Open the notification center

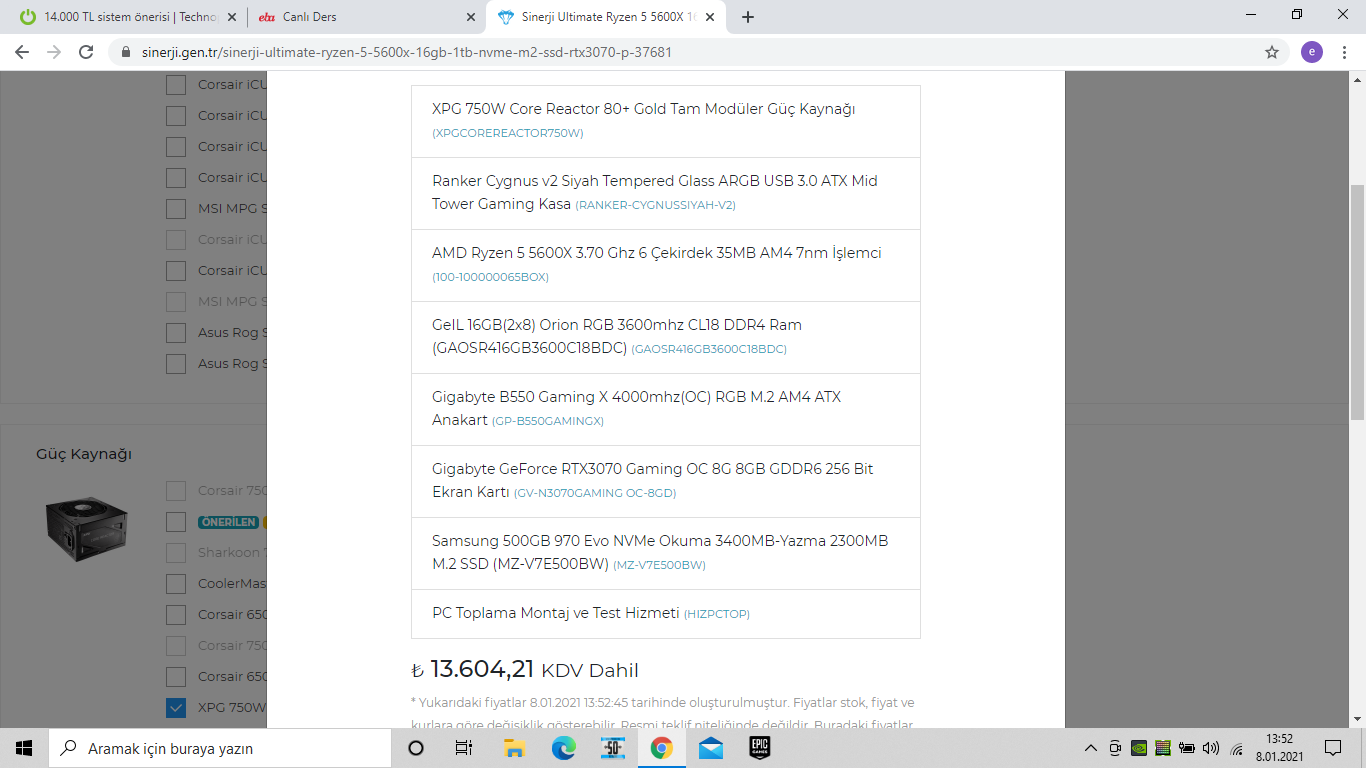[1333, 748]
